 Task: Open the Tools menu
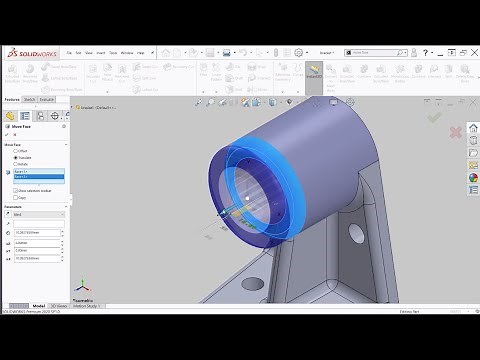pyautogui.click(x=113, y=53)
